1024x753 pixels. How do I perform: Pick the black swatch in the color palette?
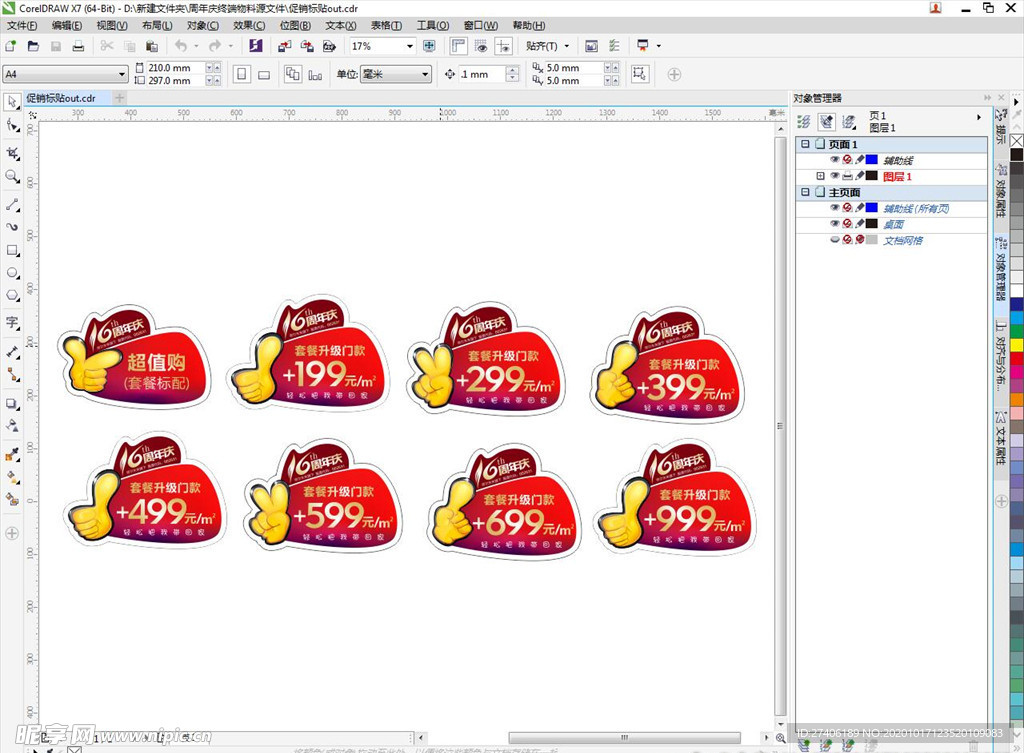coord(1017,155)
